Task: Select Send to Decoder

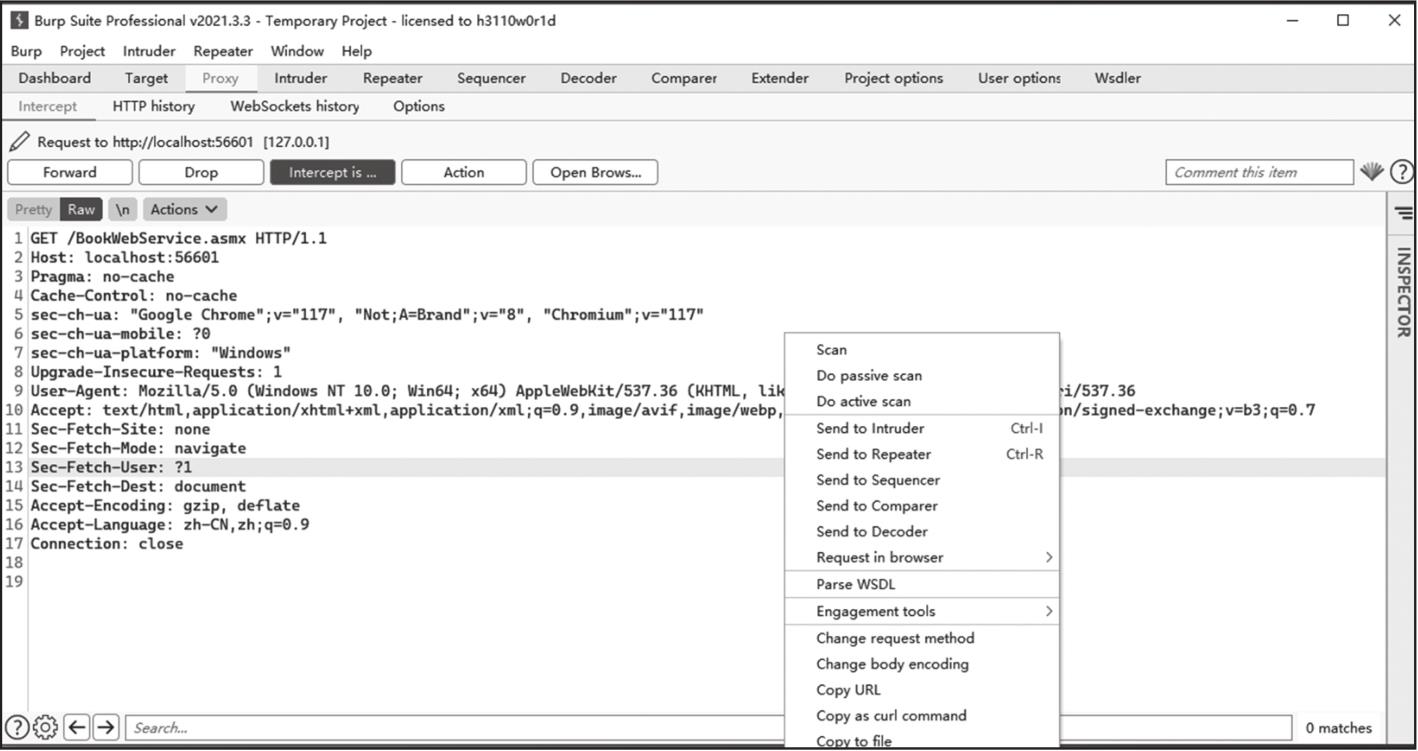Action: (x=921, y=532)
